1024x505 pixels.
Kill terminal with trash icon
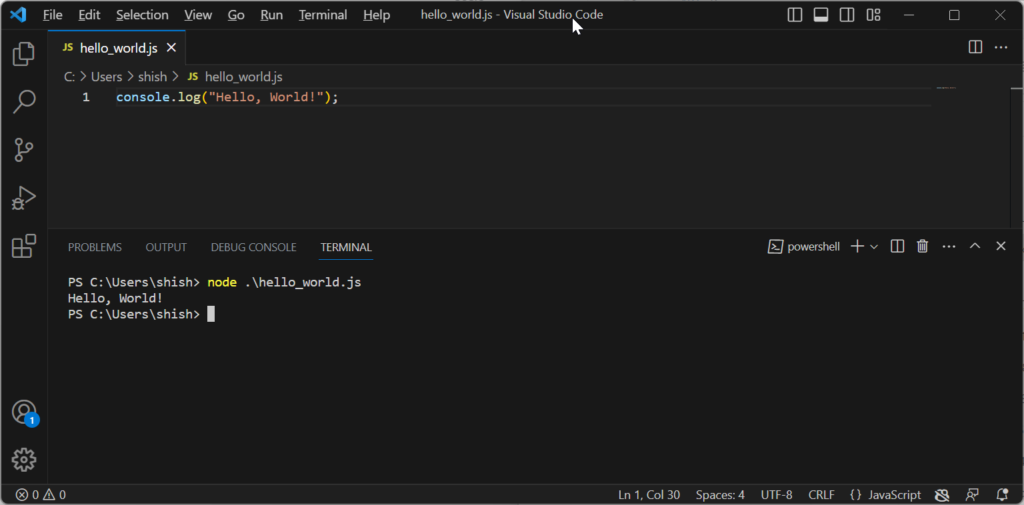[922, 246]
